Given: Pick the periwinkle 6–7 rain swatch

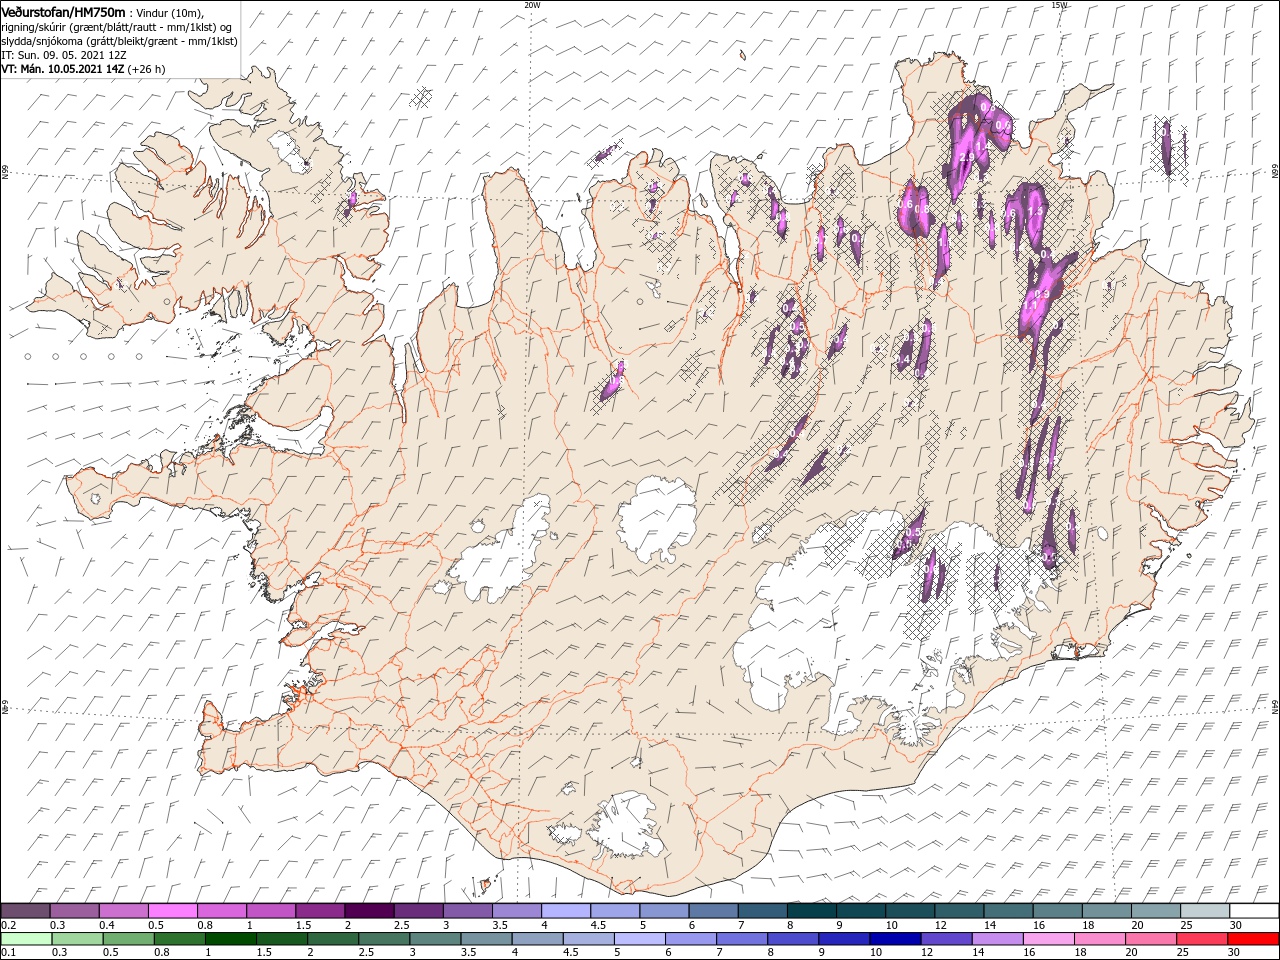Looking at the screenshot, I should pyautogui.click(x=691, y=939).
